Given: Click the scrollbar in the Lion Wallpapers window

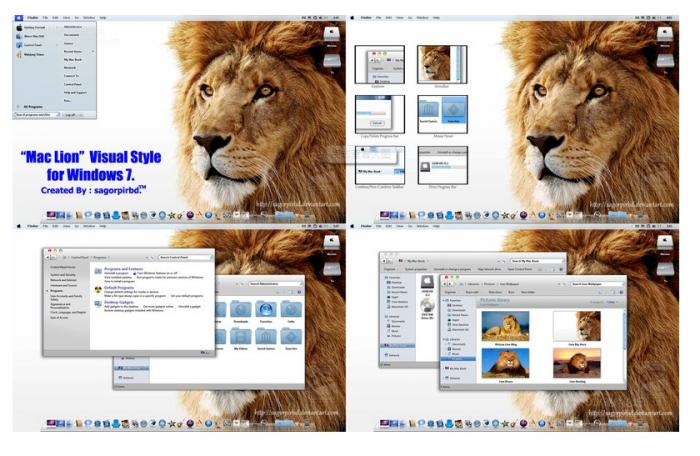Looking at the screenshot, I should (624, 330).
